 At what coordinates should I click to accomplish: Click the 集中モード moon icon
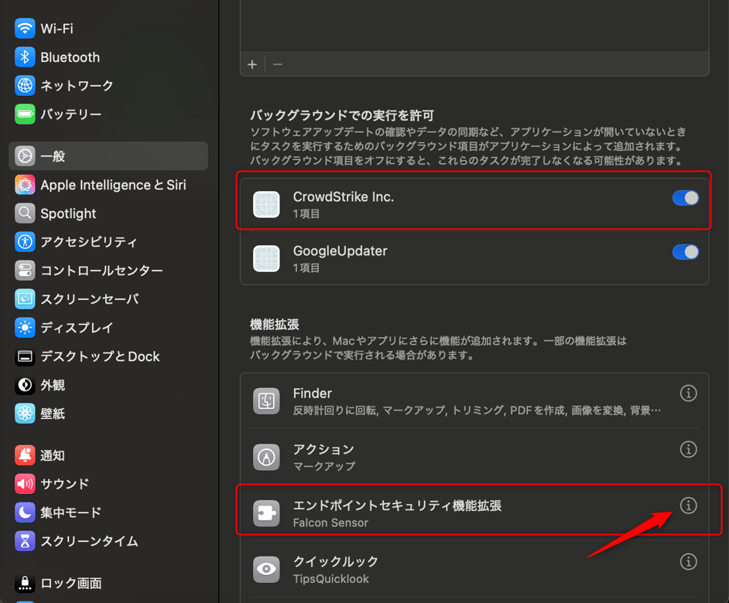(x=25, y=512)
